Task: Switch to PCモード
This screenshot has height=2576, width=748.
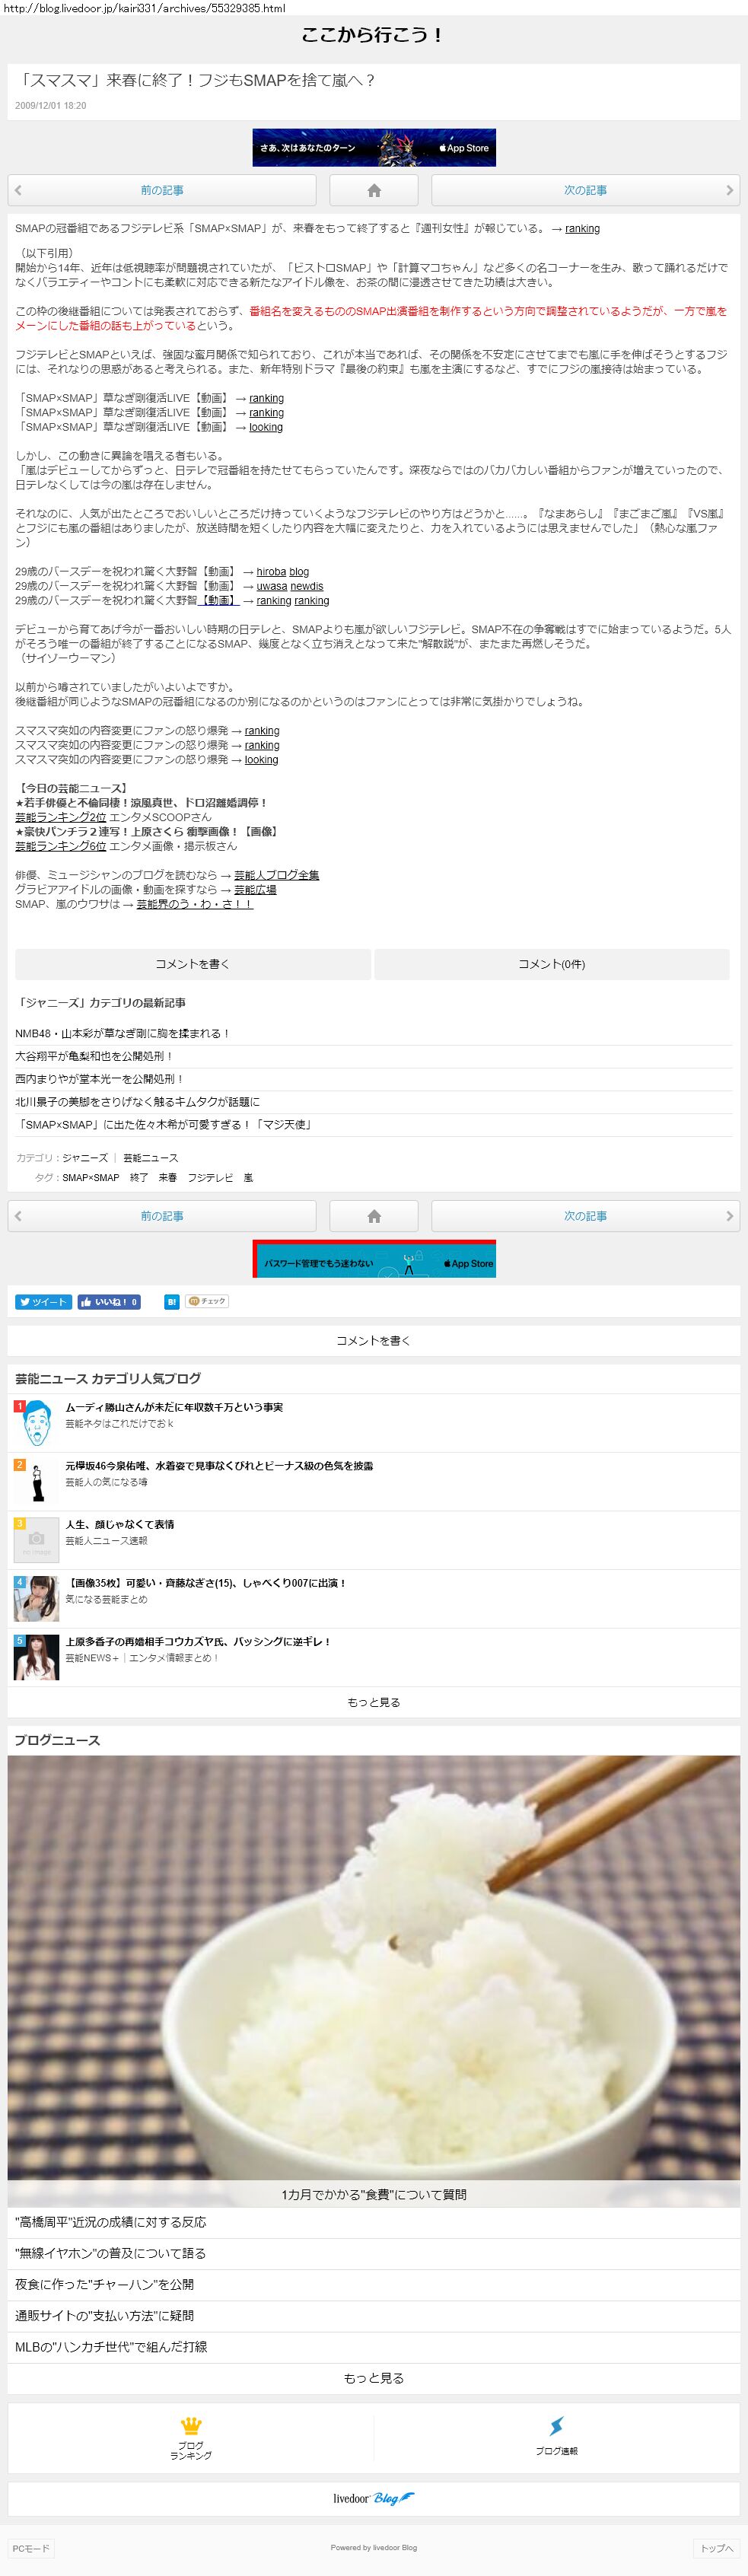Action: pyautogui.click(x=30, y=2548)
